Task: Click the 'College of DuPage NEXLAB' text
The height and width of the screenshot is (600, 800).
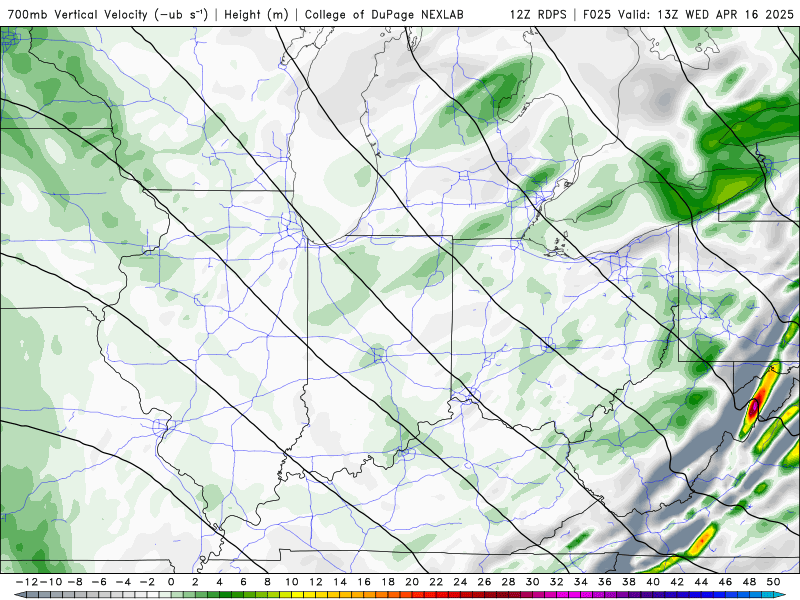Action: tap(384, 14)
